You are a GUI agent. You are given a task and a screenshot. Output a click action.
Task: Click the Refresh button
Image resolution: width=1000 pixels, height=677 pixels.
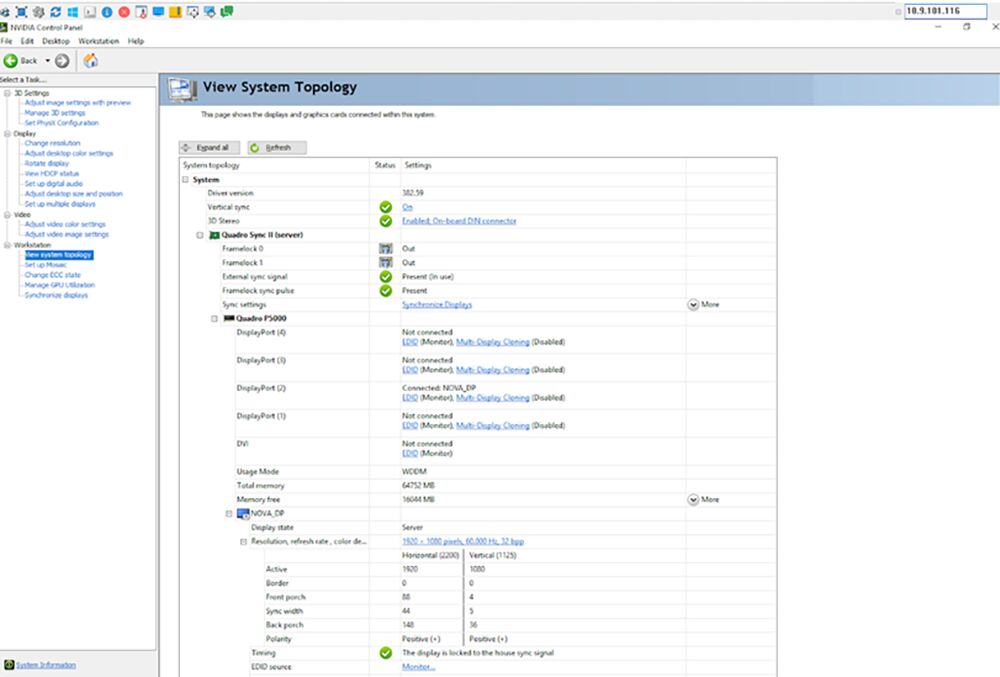pyautogui.click(x=277, y=147)
